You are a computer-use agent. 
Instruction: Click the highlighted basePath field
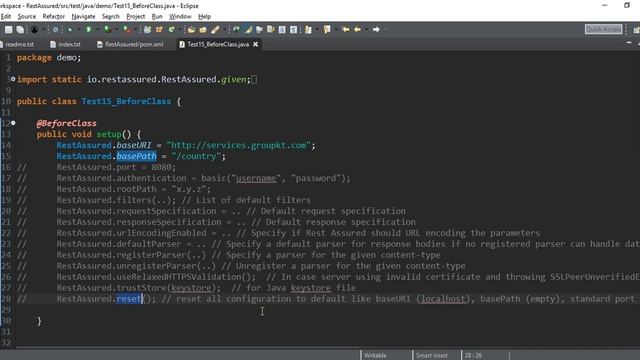(136, 156)
